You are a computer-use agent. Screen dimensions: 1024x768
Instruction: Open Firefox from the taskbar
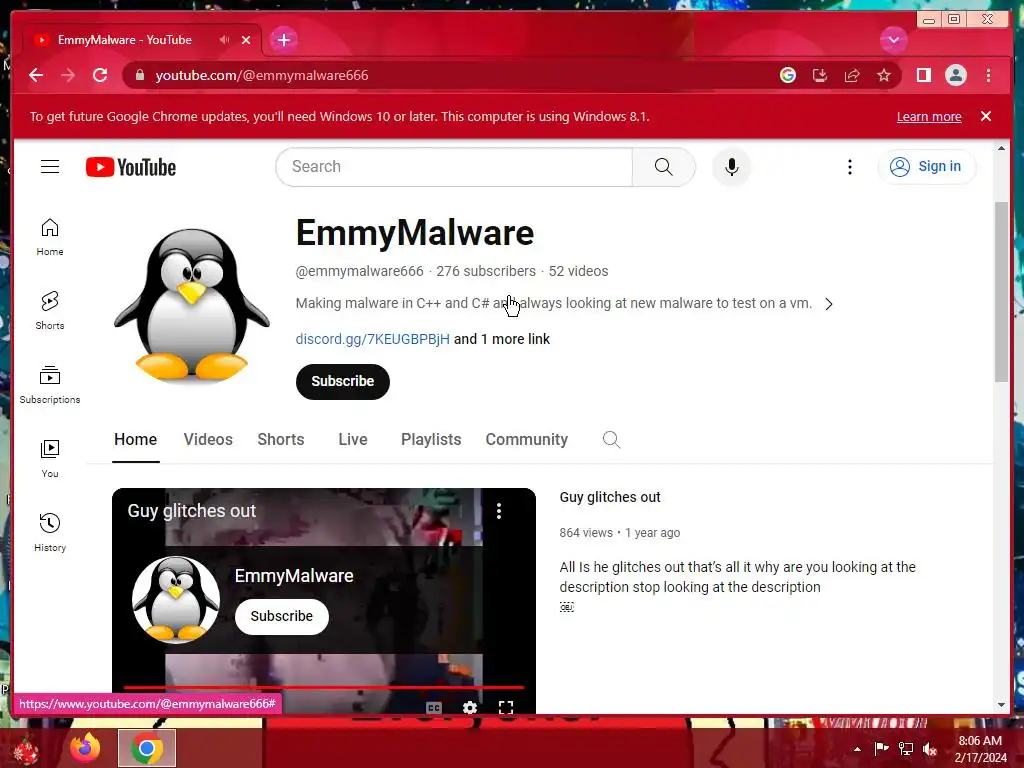pyautogui.click(x=85, y=748)
